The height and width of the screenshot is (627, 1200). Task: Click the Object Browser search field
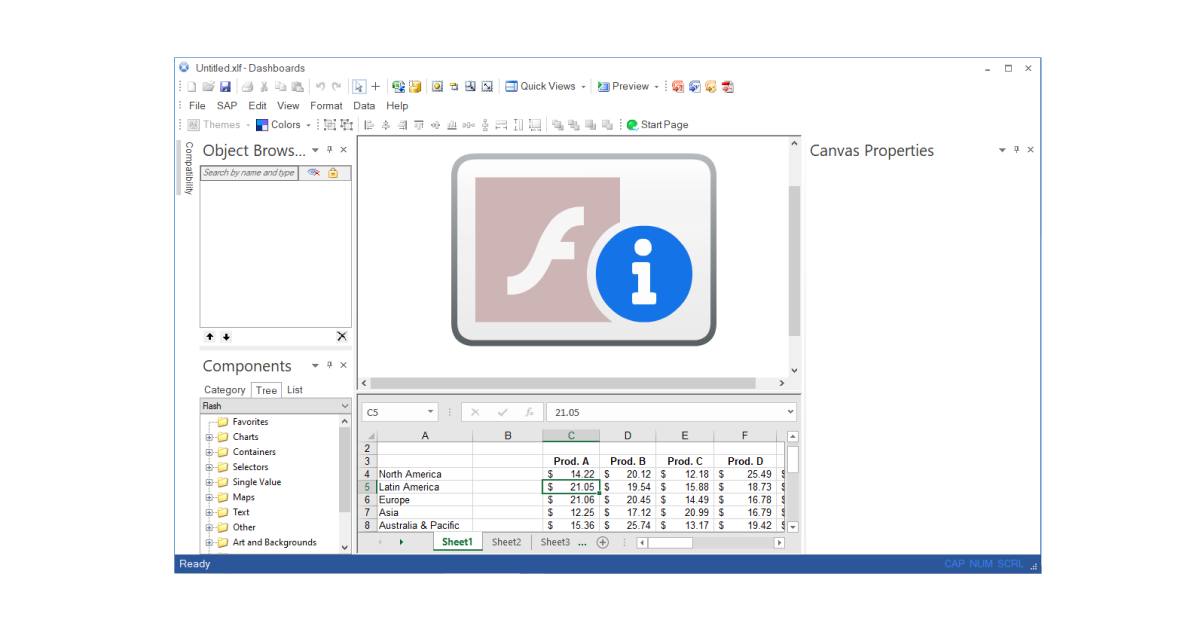point(249,173)
